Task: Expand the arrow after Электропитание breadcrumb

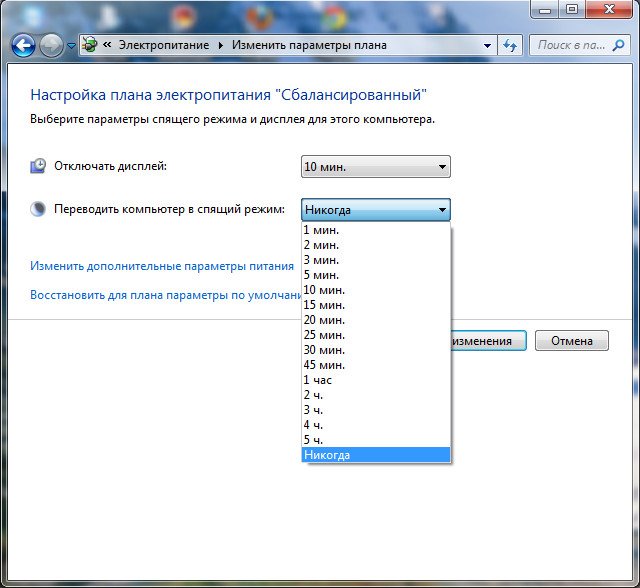Action: click(221, 45)
